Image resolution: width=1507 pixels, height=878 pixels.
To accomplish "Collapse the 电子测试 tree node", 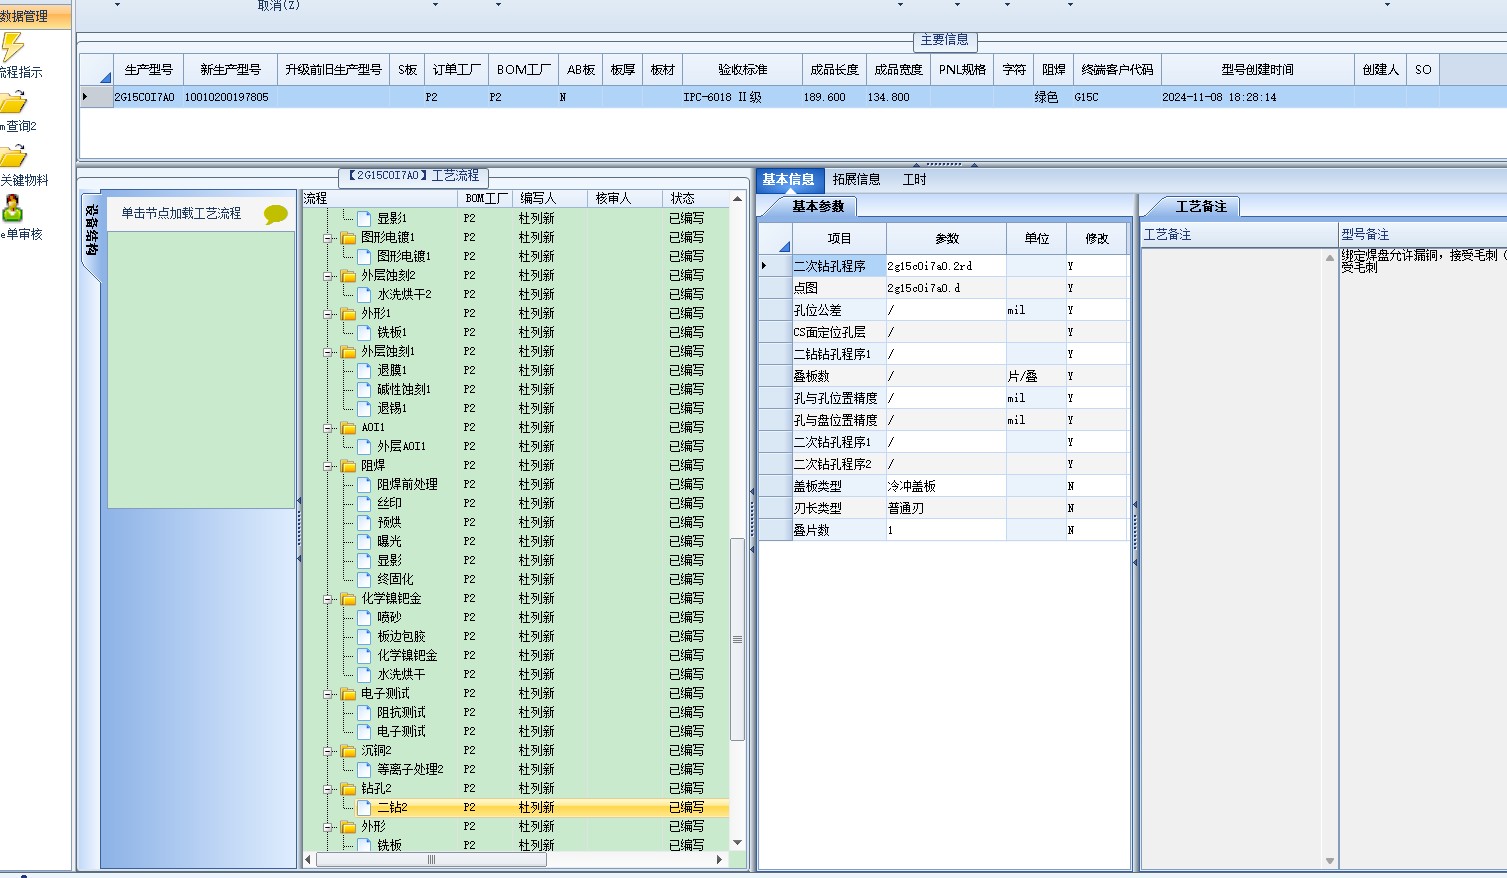I will tap(328, 694).
